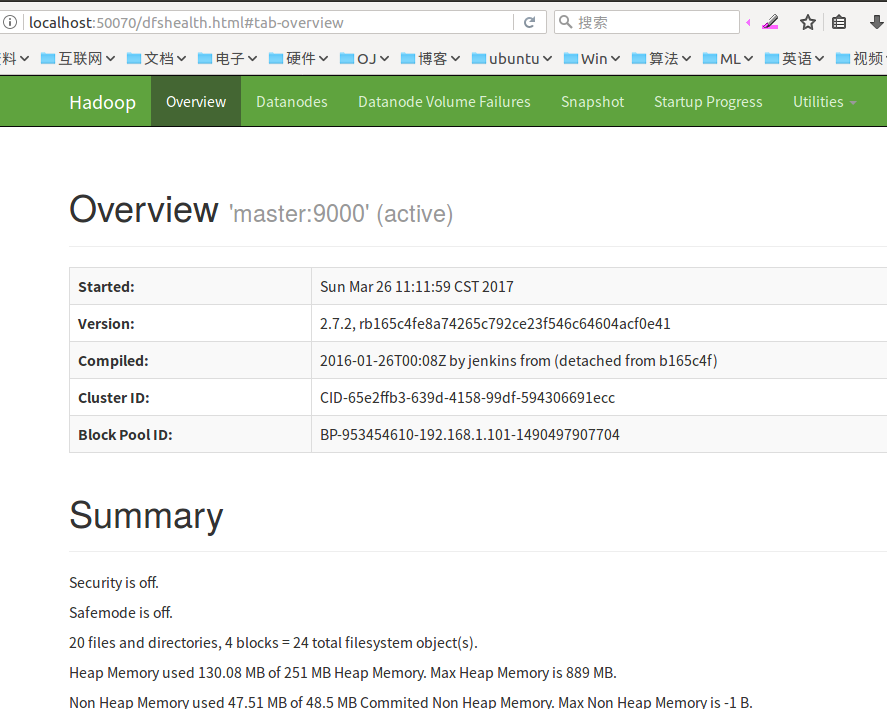Click the 'Cluster ID:' label cell

pos(190,398)
